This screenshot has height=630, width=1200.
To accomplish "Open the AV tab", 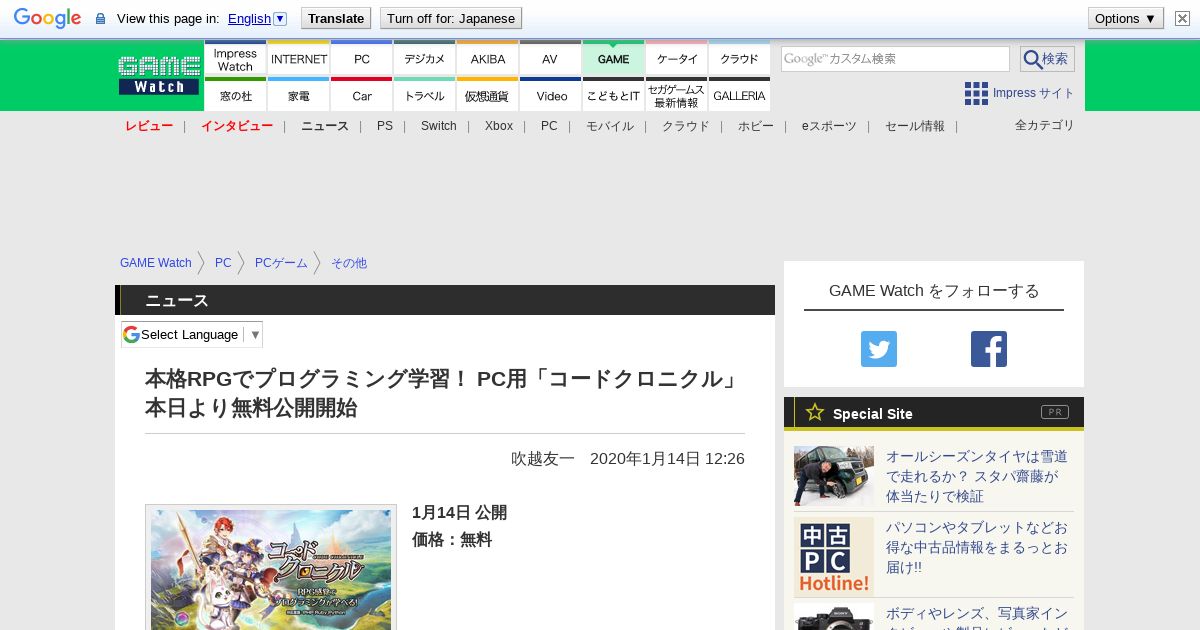I will point(550,58).
